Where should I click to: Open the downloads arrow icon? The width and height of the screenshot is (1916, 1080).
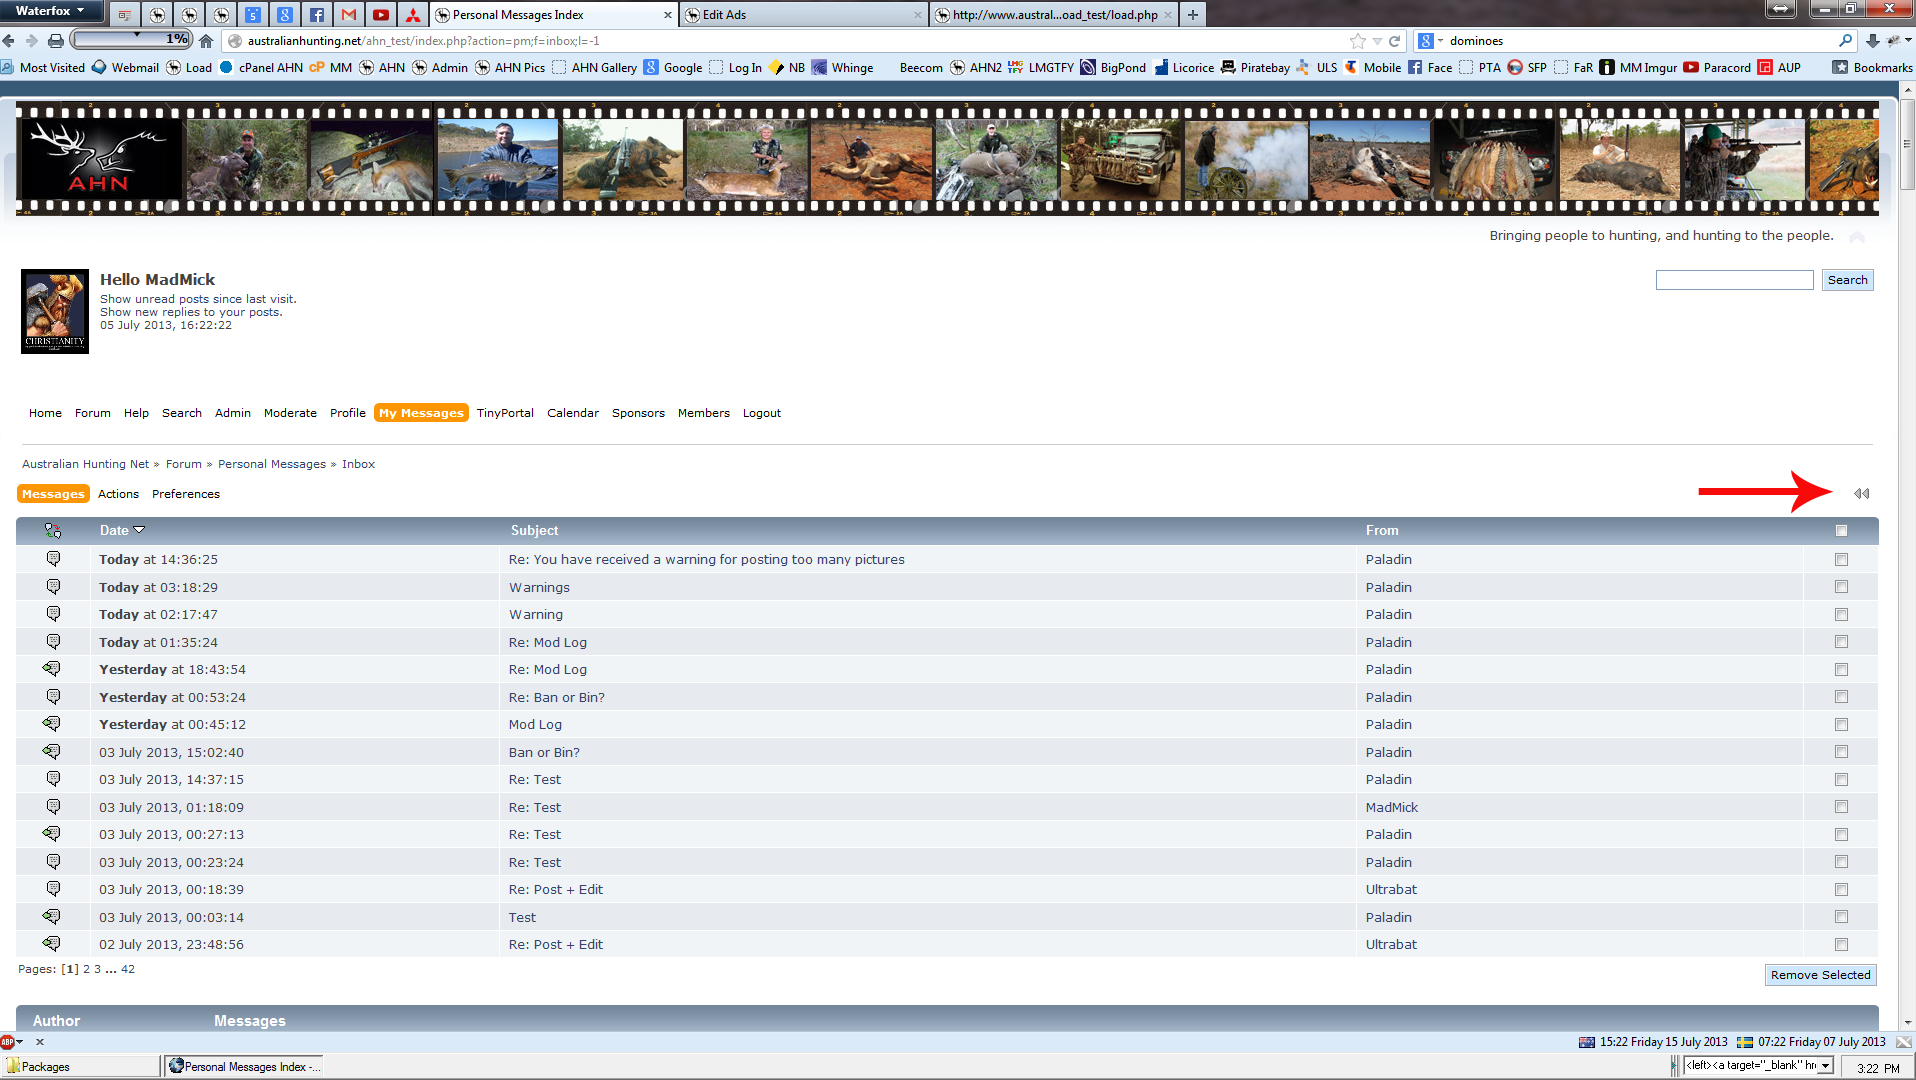point(1872,41)
